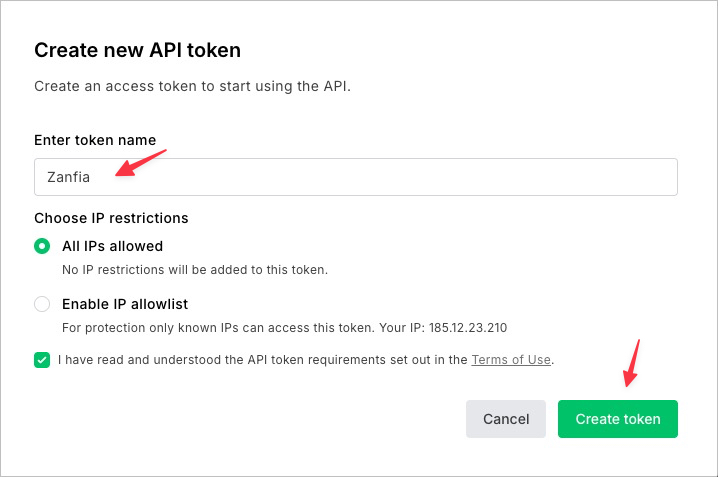Click the "All IPs allowed" label text
The height and width of the screenshot is (477, 718).
tap(112, 246)
